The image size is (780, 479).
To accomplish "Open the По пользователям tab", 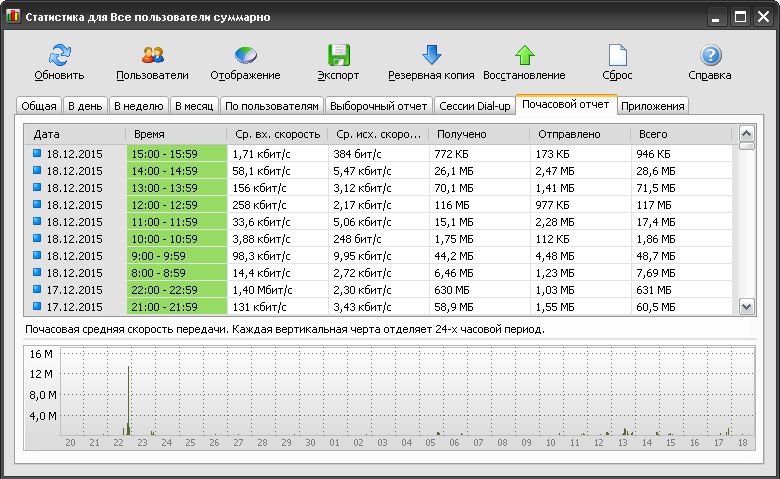I will [272, 106].
